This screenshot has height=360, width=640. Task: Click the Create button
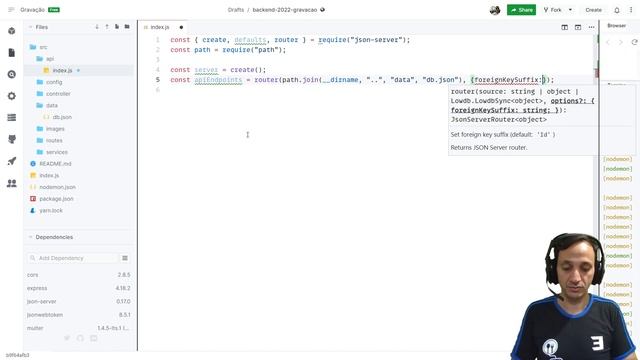coord(593,10)
